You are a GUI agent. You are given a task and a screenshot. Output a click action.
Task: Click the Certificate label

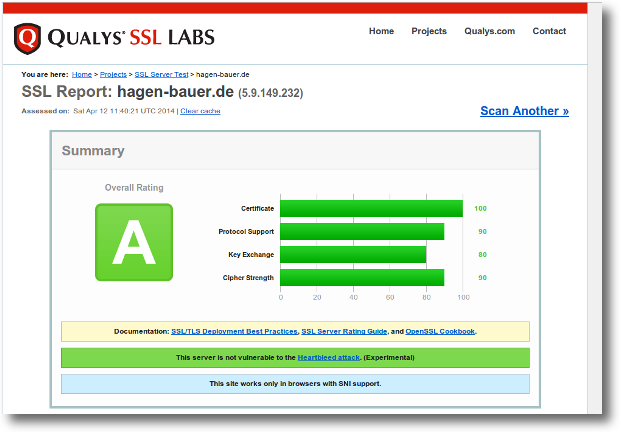tap(257, 209)
